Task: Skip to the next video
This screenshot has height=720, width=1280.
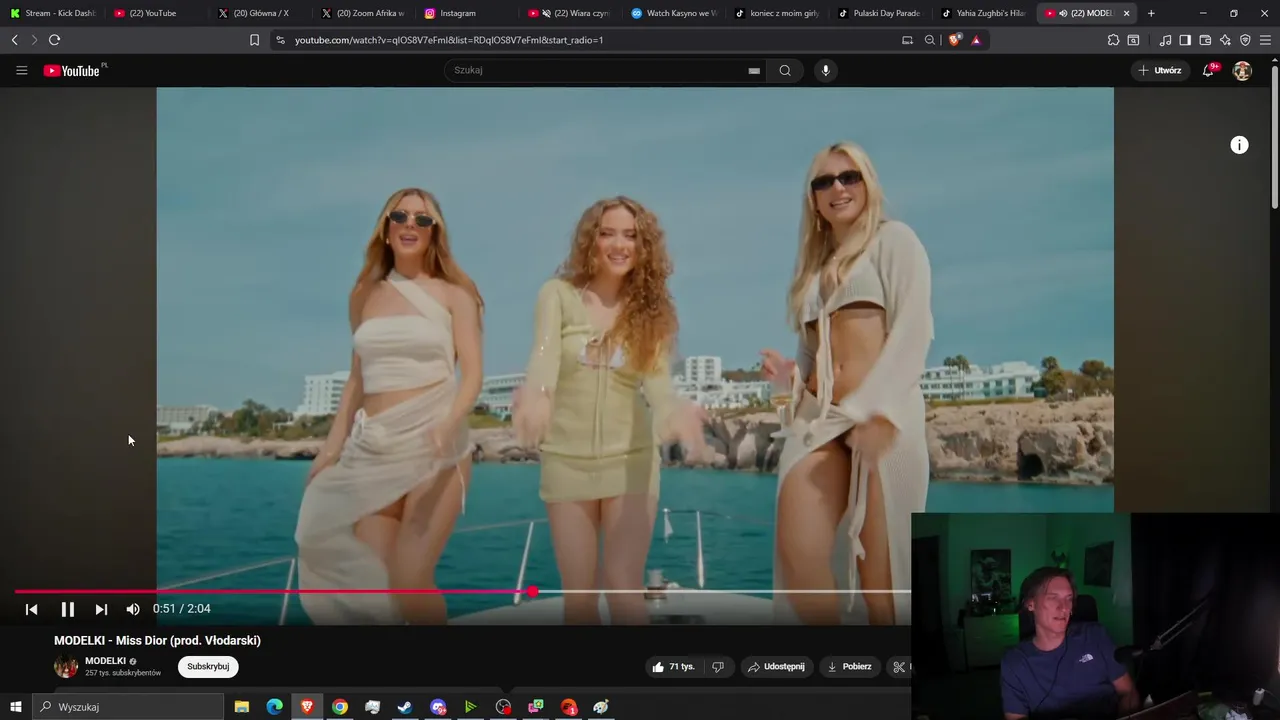Action: (101, 609)
